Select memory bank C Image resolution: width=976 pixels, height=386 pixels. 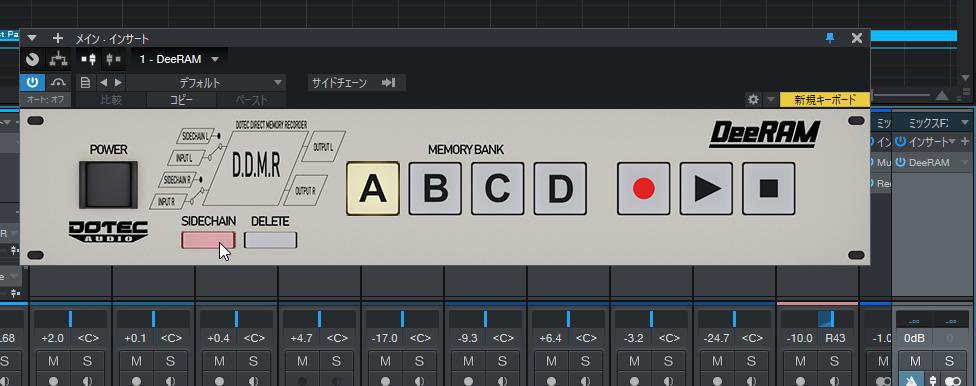point(497,189)
